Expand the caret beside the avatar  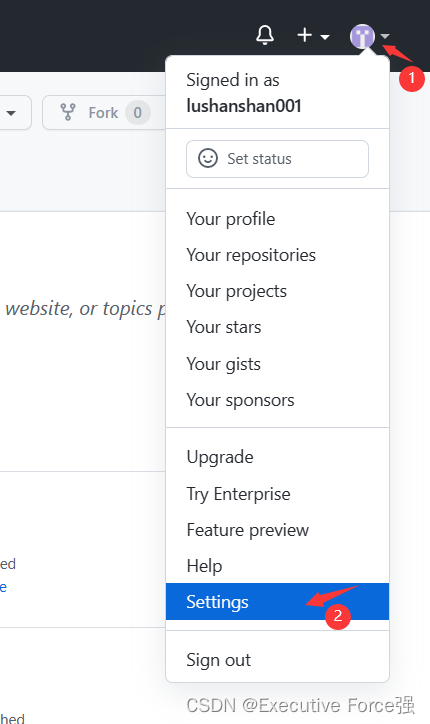tap(385, 36)
